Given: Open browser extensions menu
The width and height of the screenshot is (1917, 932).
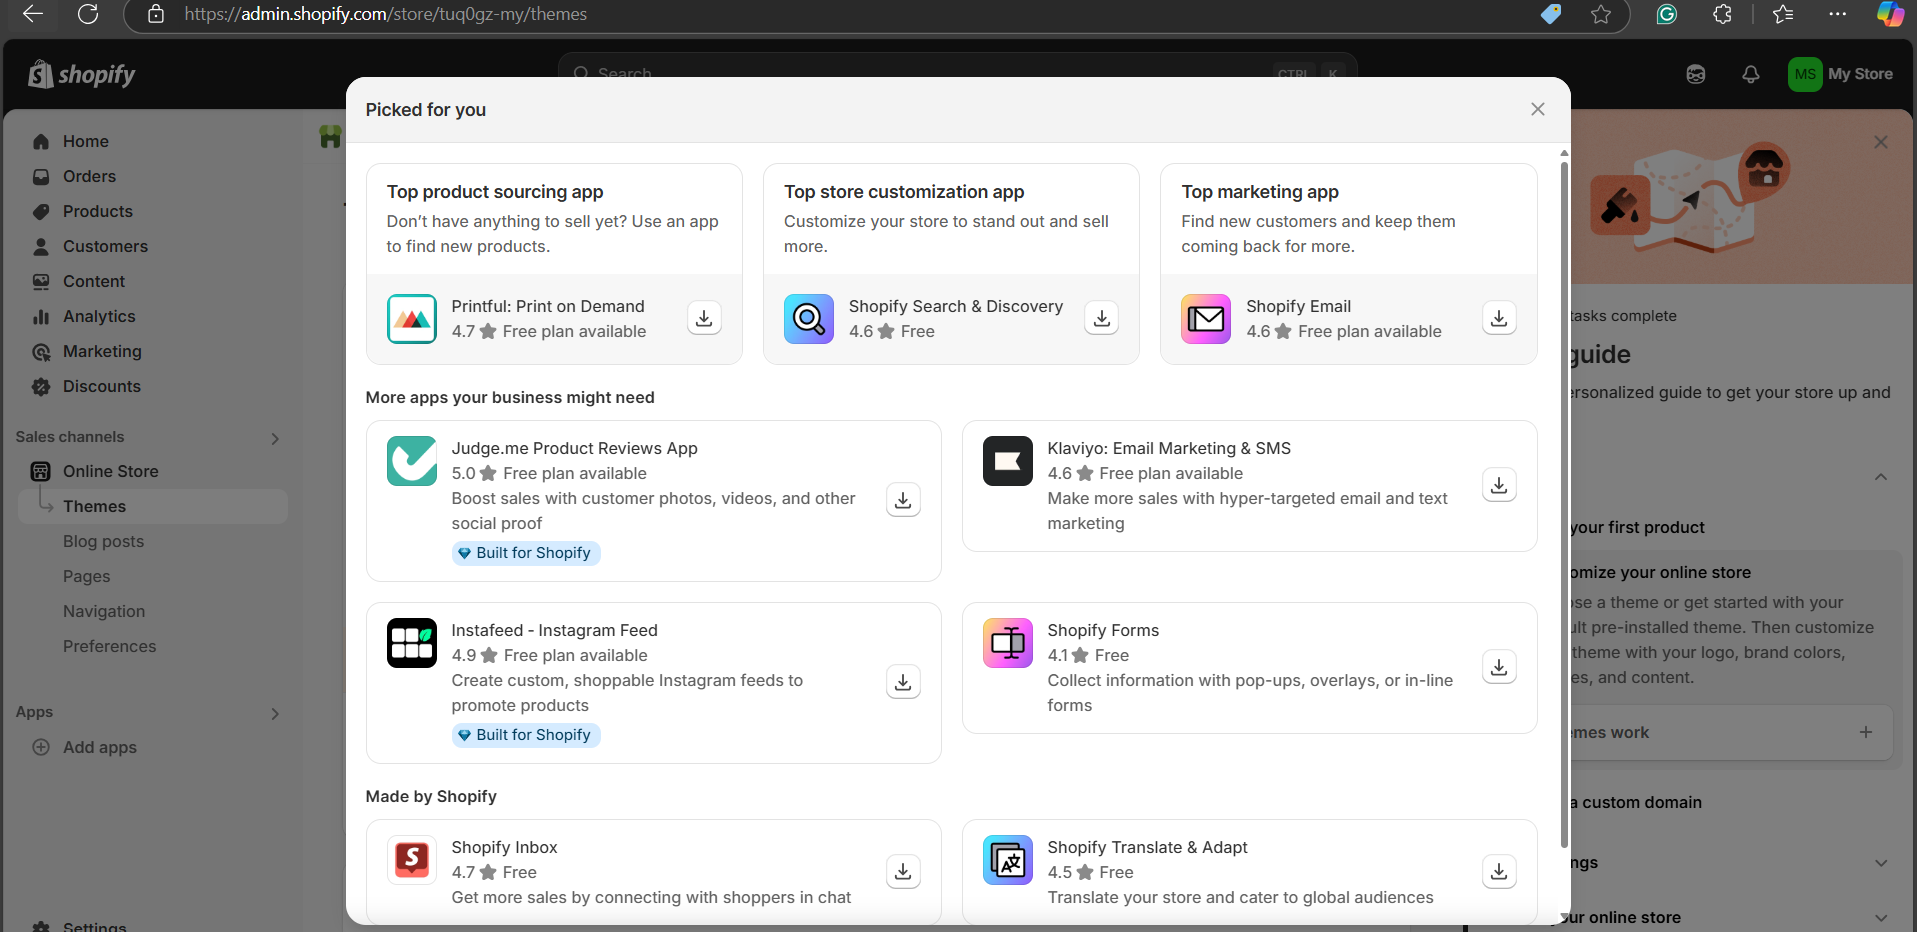Looking at the screenshot, I should [x=1722, y=14].
